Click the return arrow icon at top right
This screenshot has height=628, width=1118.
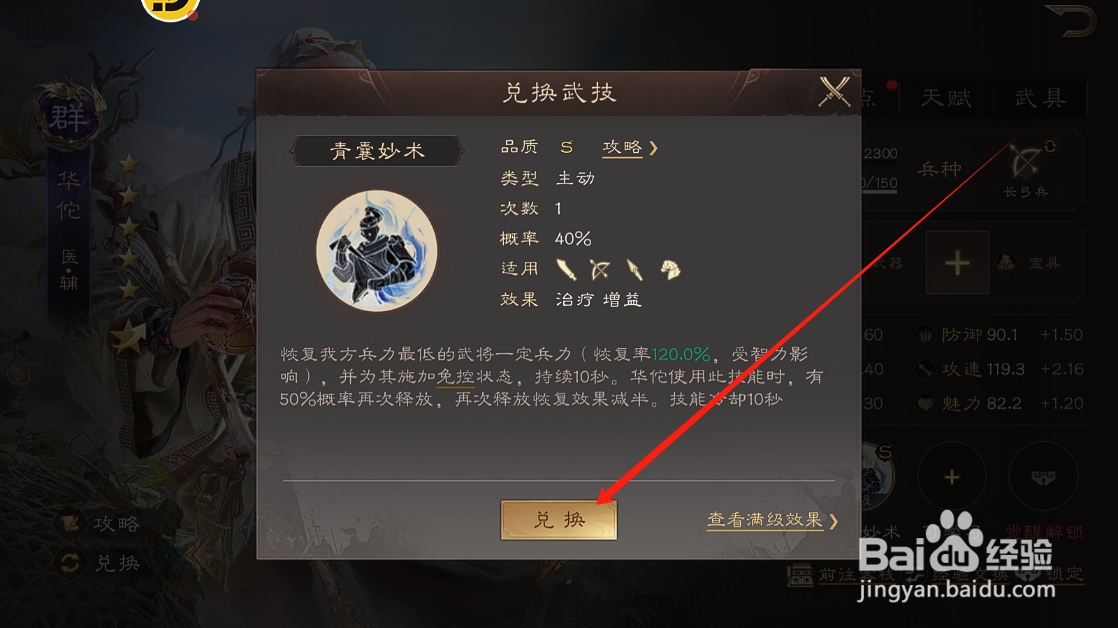[x=1070, y=20]
